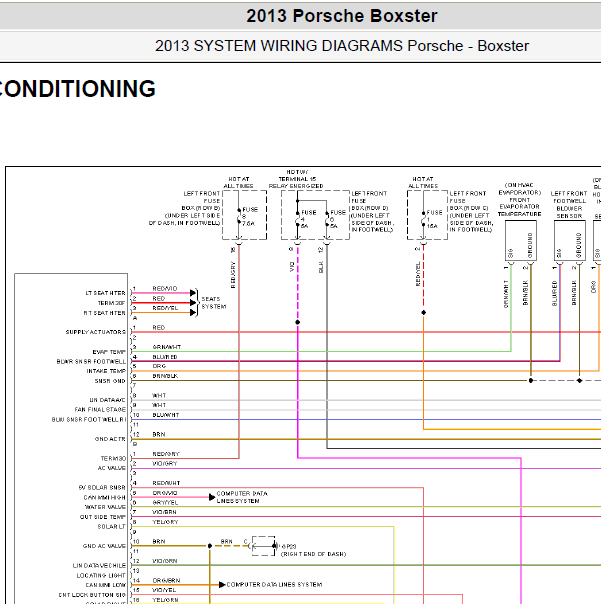Select the 'WATER VALVE' pin label
601x604 pixels.
(105, 507)
